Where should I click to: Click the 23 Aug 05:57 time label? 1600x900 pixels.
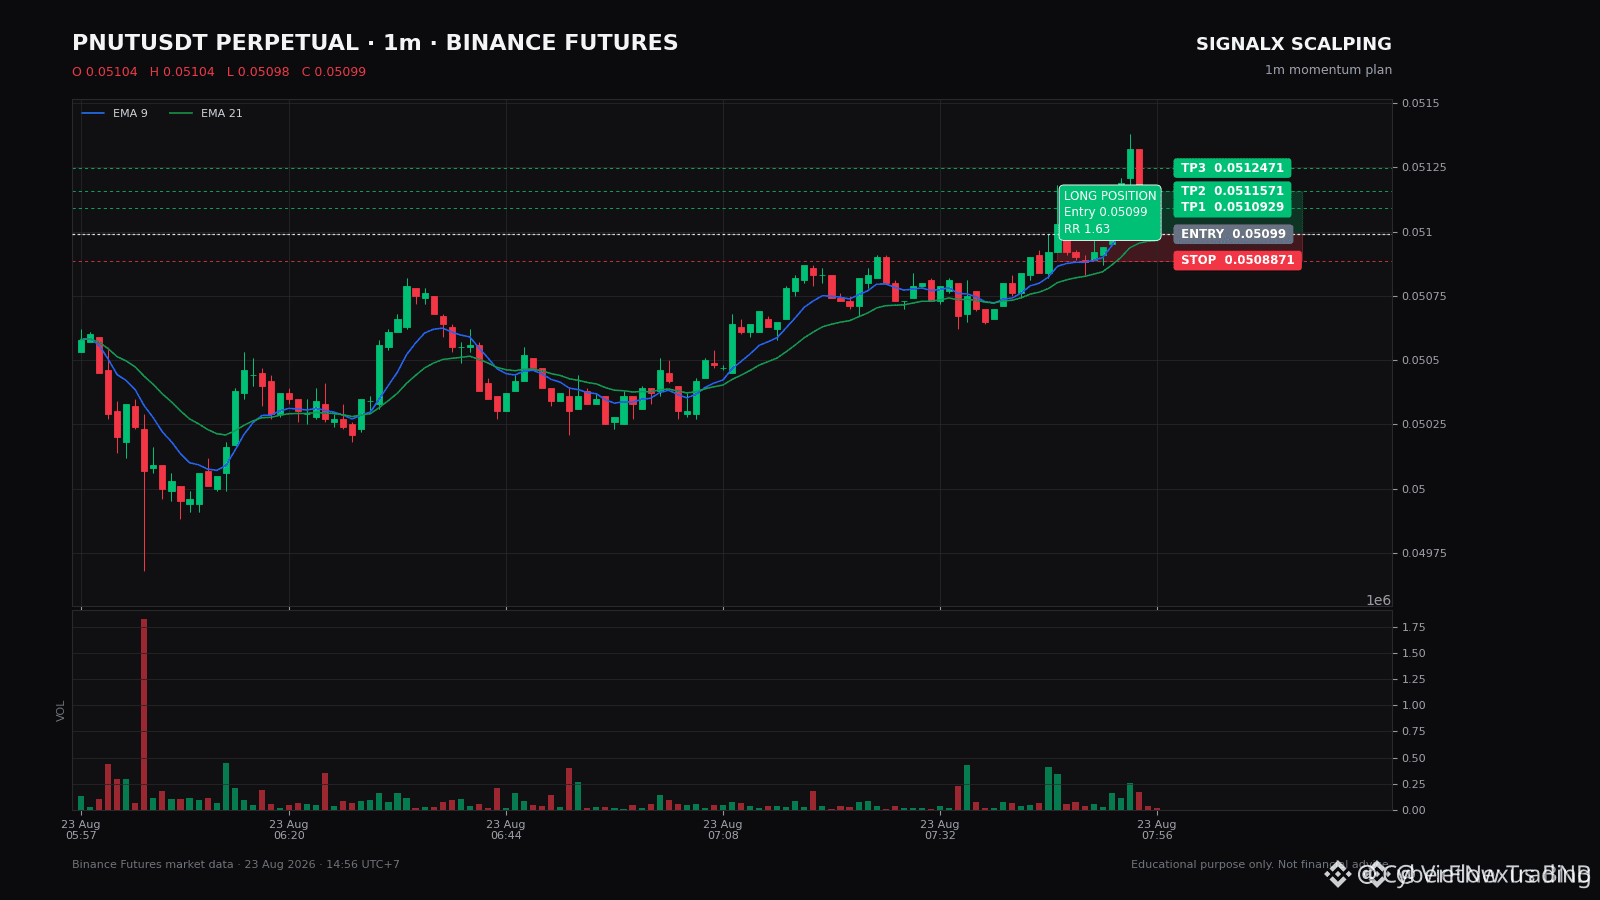point(81,830)
